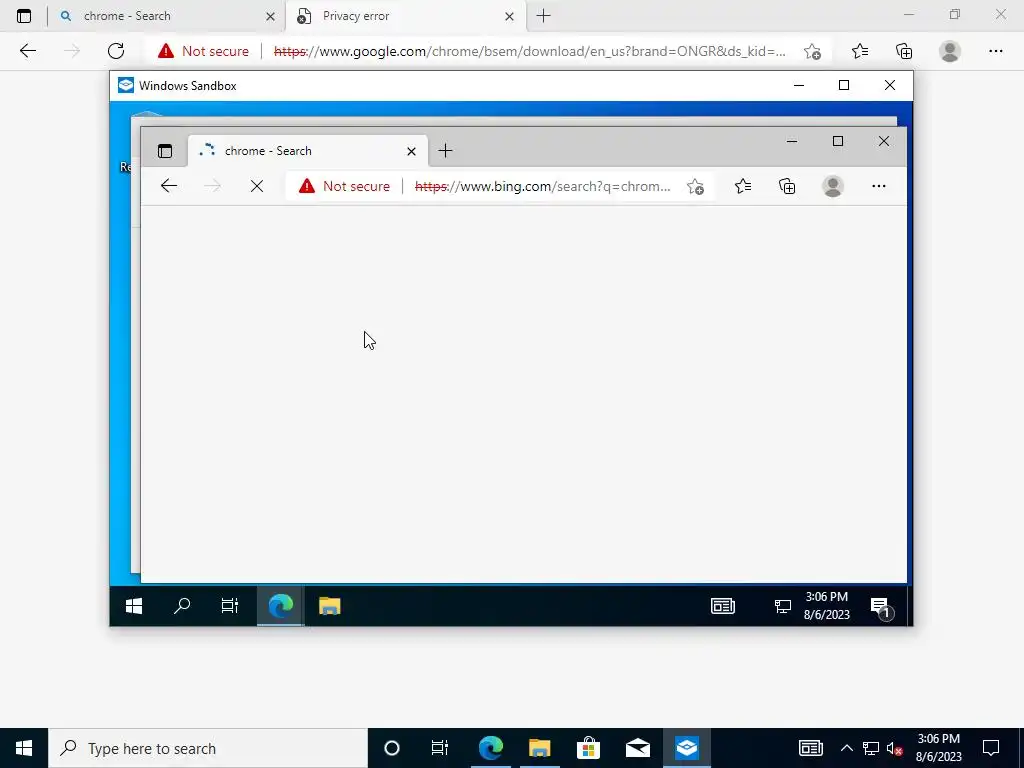The height and width of the screenshot is (768, 1024).
Task: Open Task View in Sandbox taskbar
Action: tap(230, 606)
